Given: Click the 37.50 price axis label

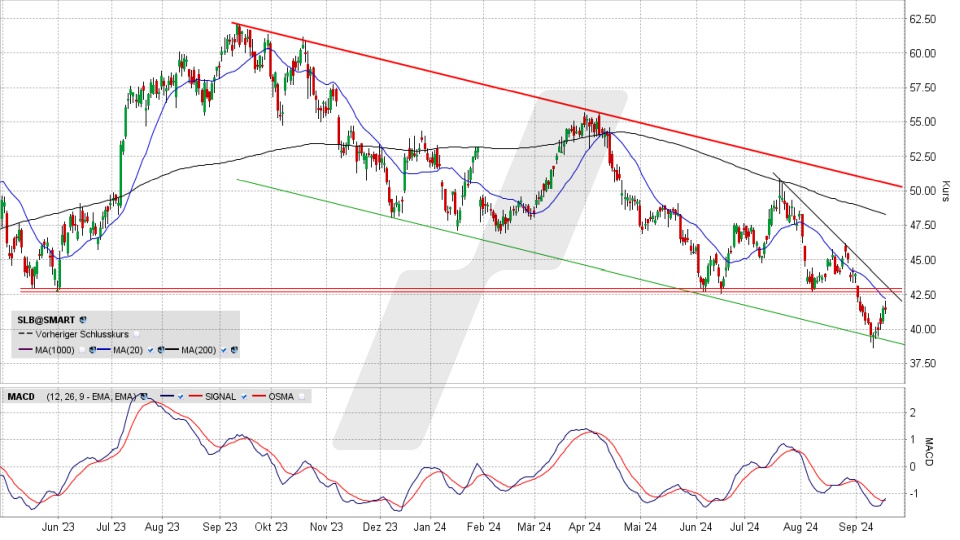Looking at the screenshot, I should tap(923, 363).
